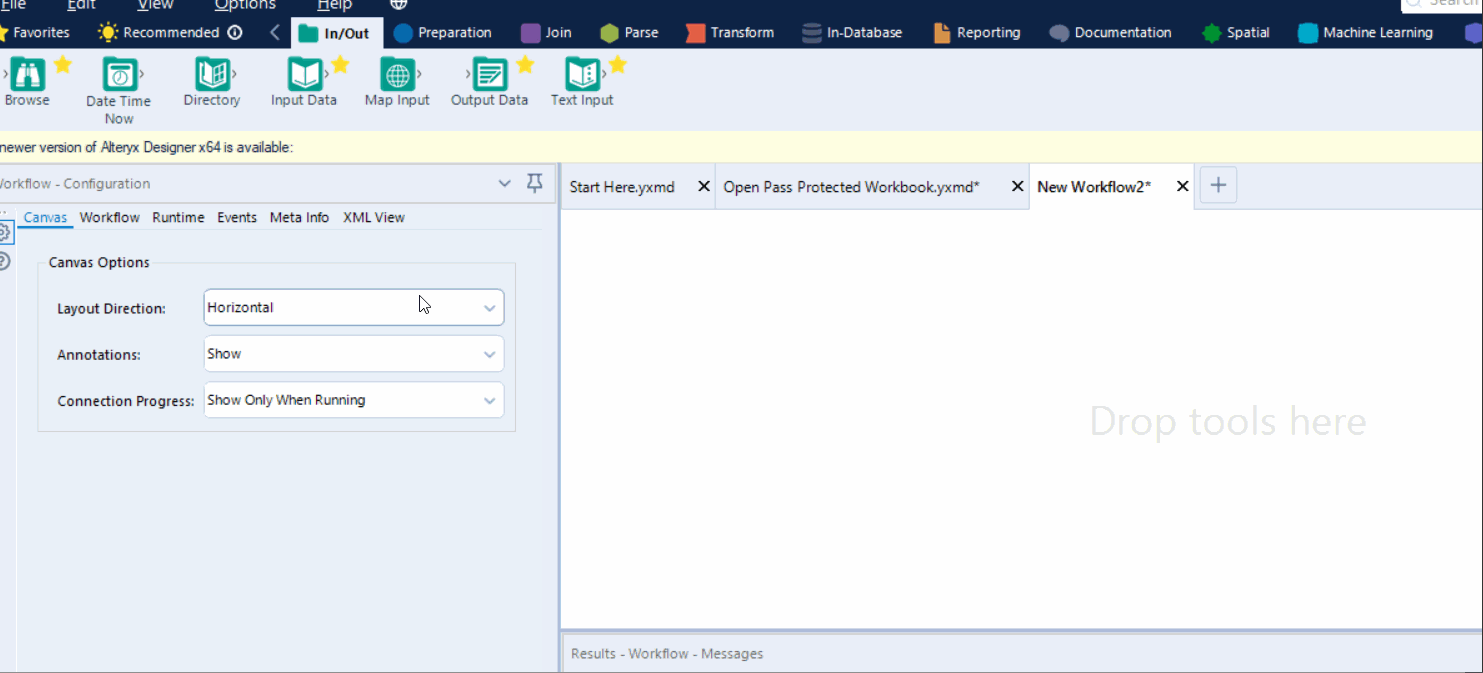Switch to Open Pass Protected Workbook tab

point(851,187)
